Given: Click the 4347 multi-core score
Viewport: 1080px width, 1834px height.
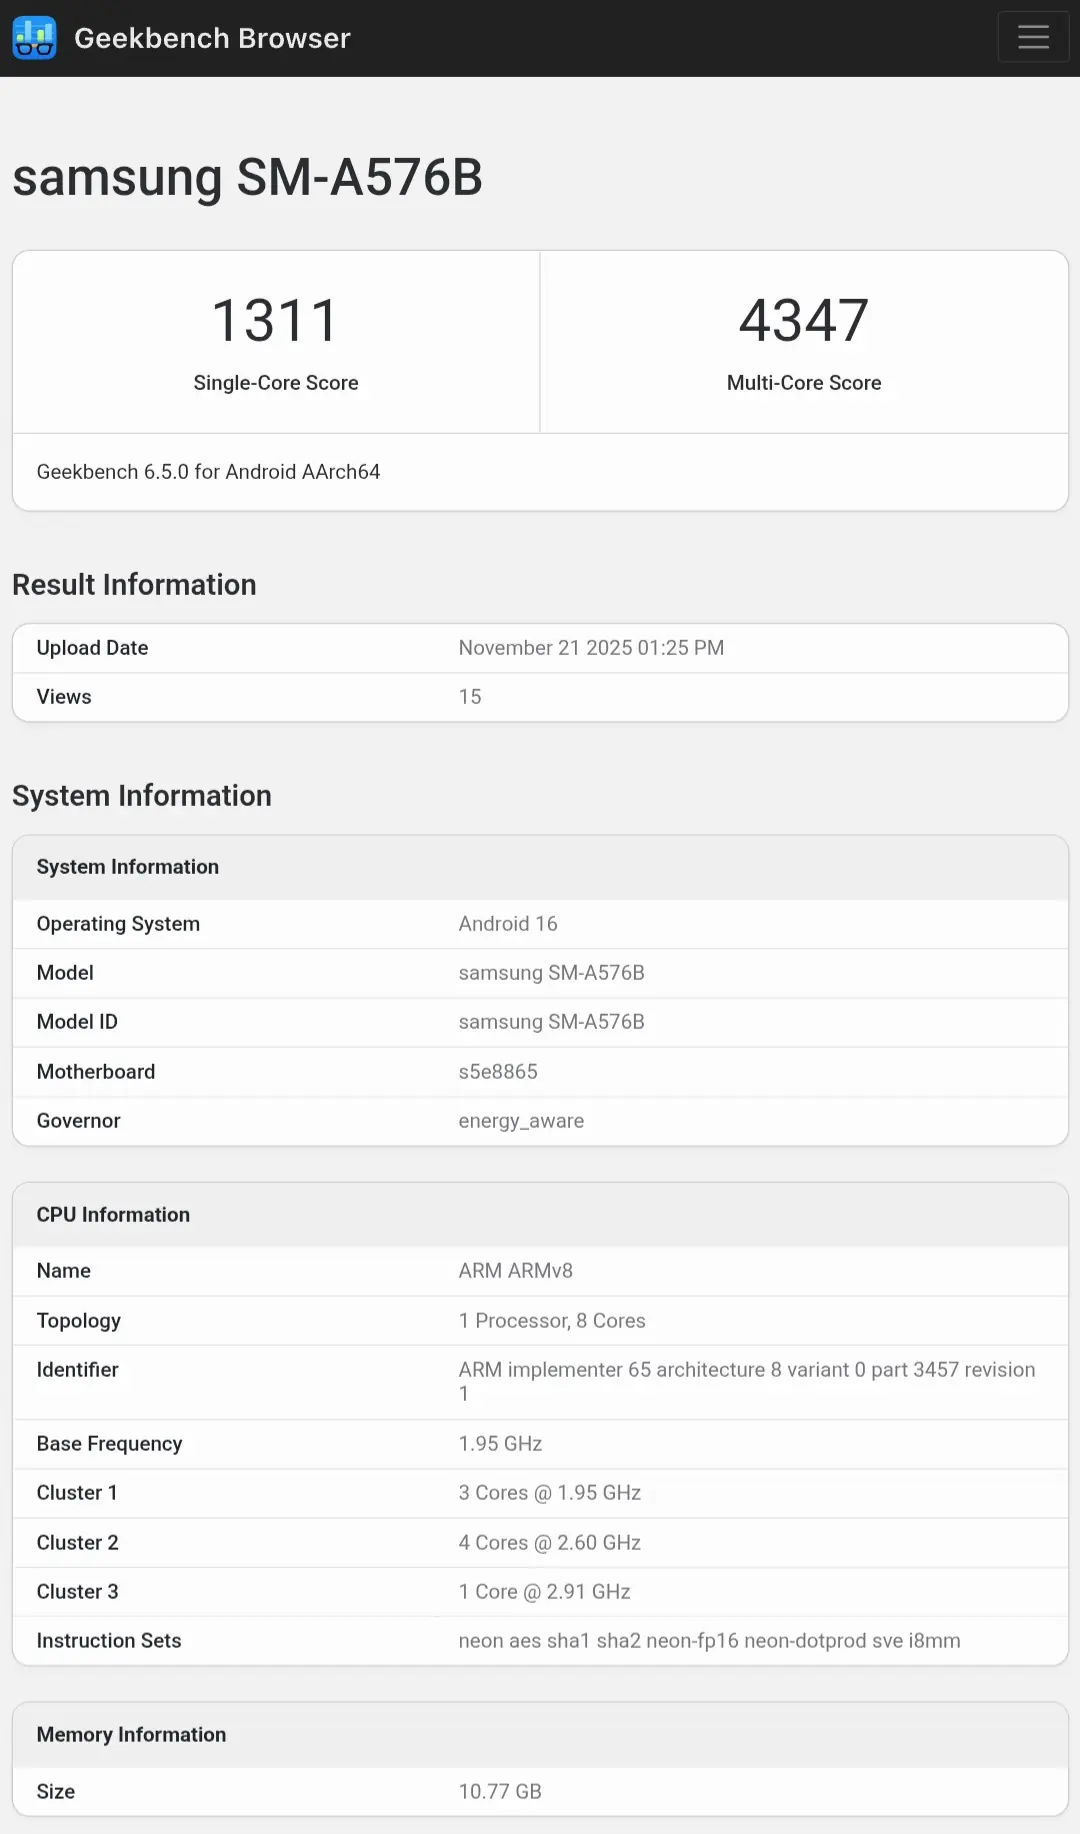Looking at the screenshot, I should point(804,320).
